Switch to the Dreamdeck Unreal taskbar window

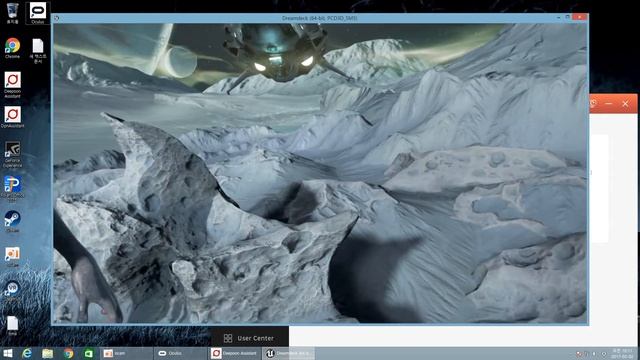click(289, 353)
